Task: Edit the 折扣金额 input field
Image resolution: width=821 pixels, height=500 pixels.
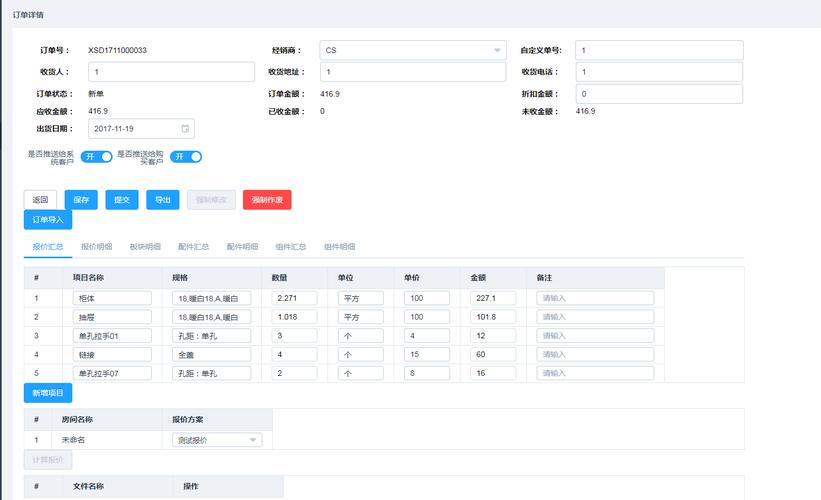Action: [x=659, y=94]
